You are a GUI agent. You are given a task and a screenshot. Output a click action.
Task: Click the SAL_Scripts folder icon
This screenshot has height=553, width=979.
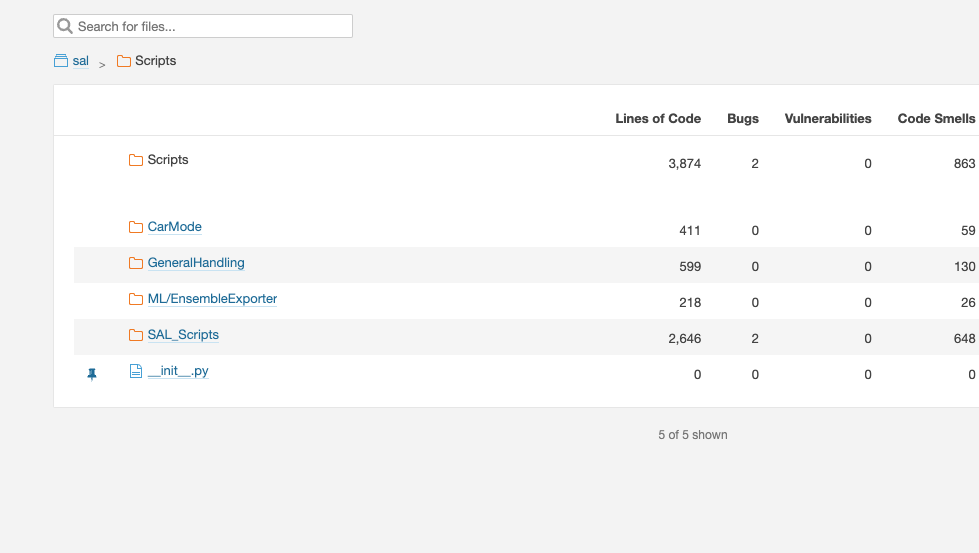pyautogui.click(x=136, y=335)
